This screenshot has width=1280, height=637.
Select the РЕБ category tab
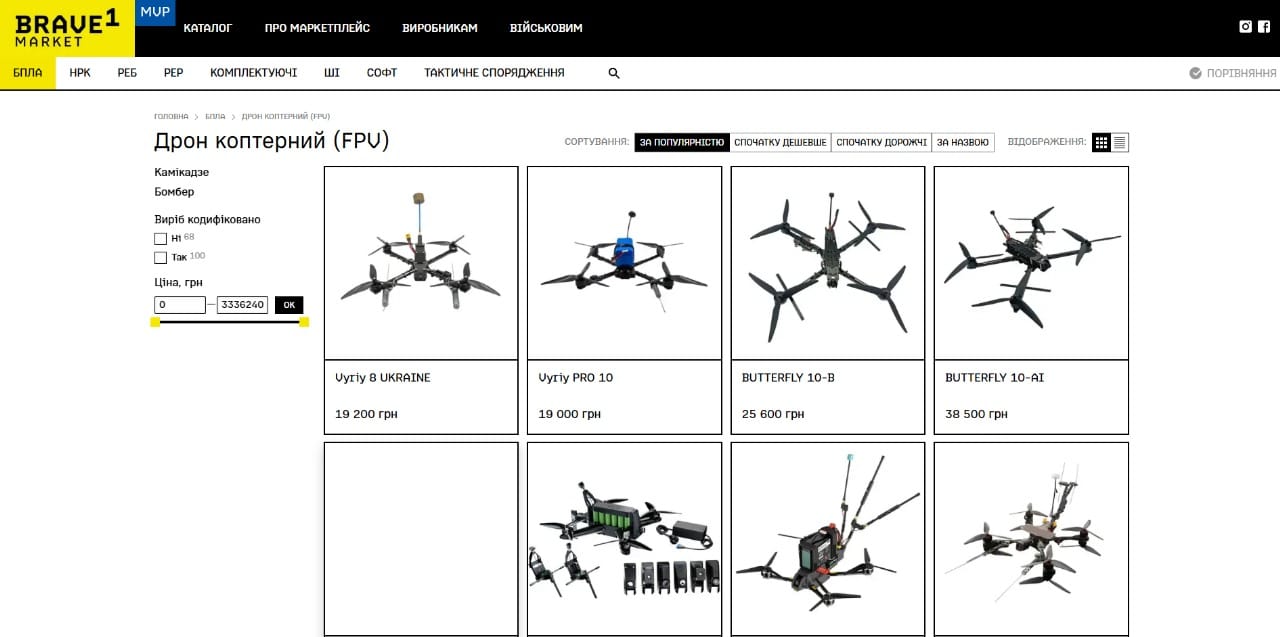(x=127, y=73)
